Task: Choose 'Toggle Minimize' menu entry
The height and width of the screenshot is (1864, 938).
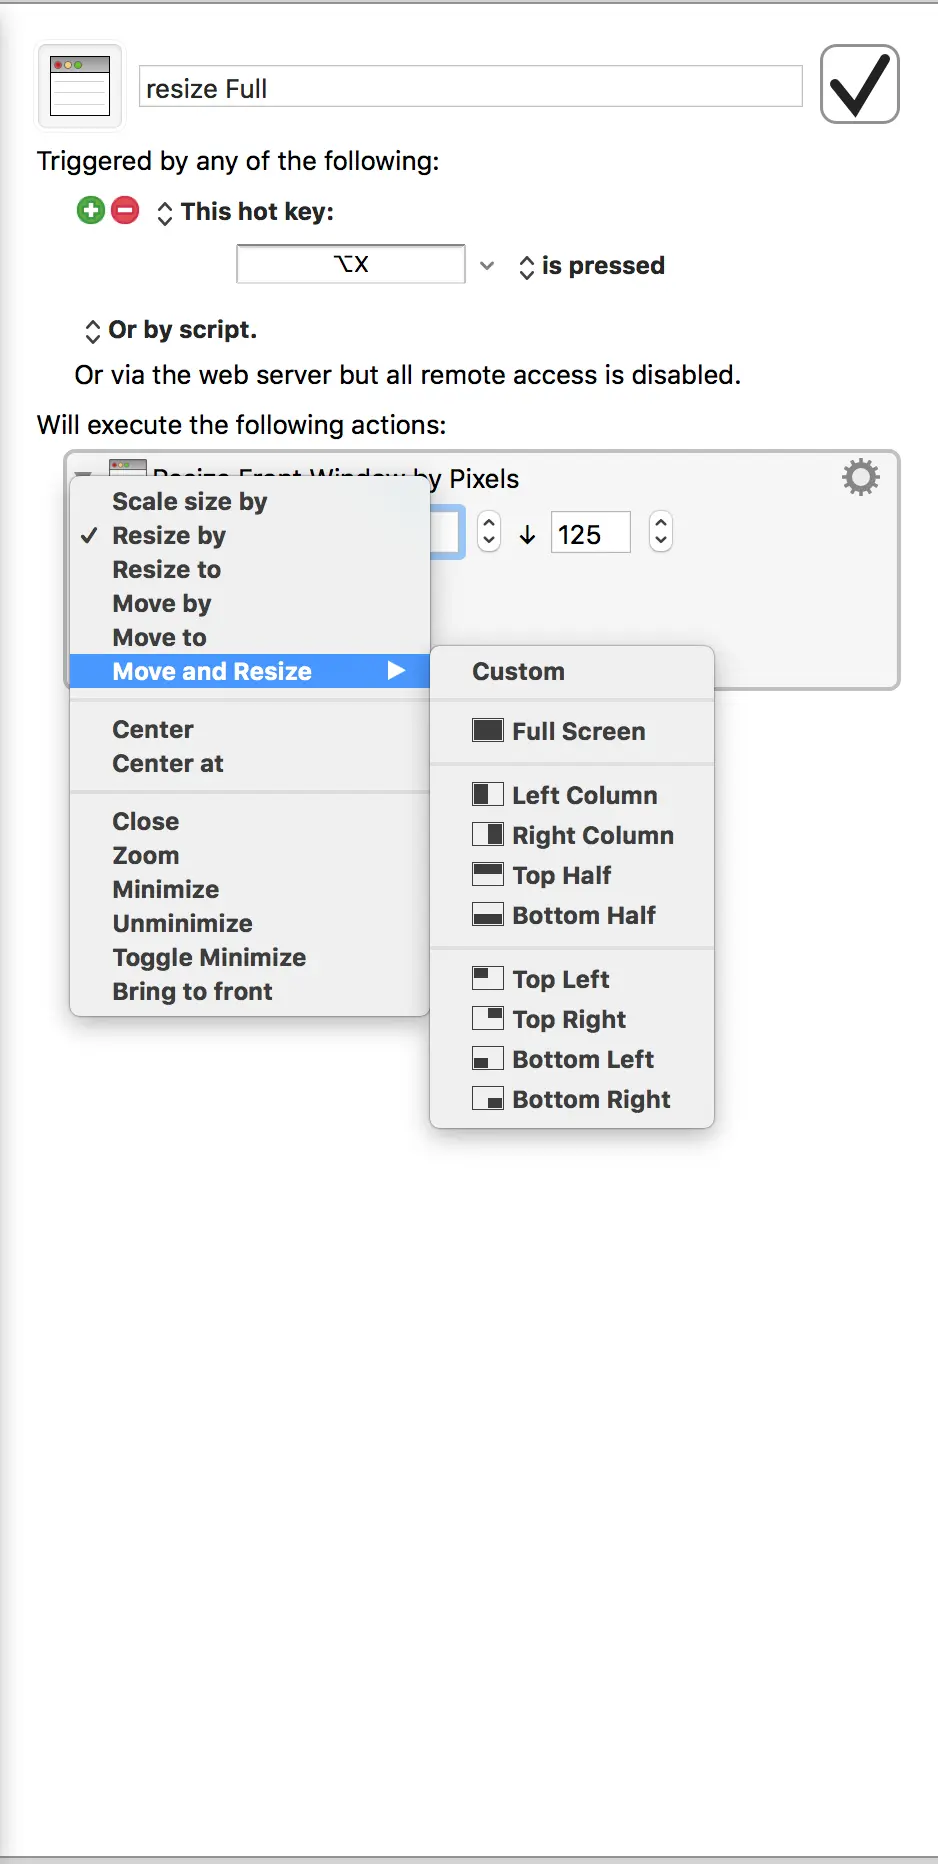Action: [209, 958]
